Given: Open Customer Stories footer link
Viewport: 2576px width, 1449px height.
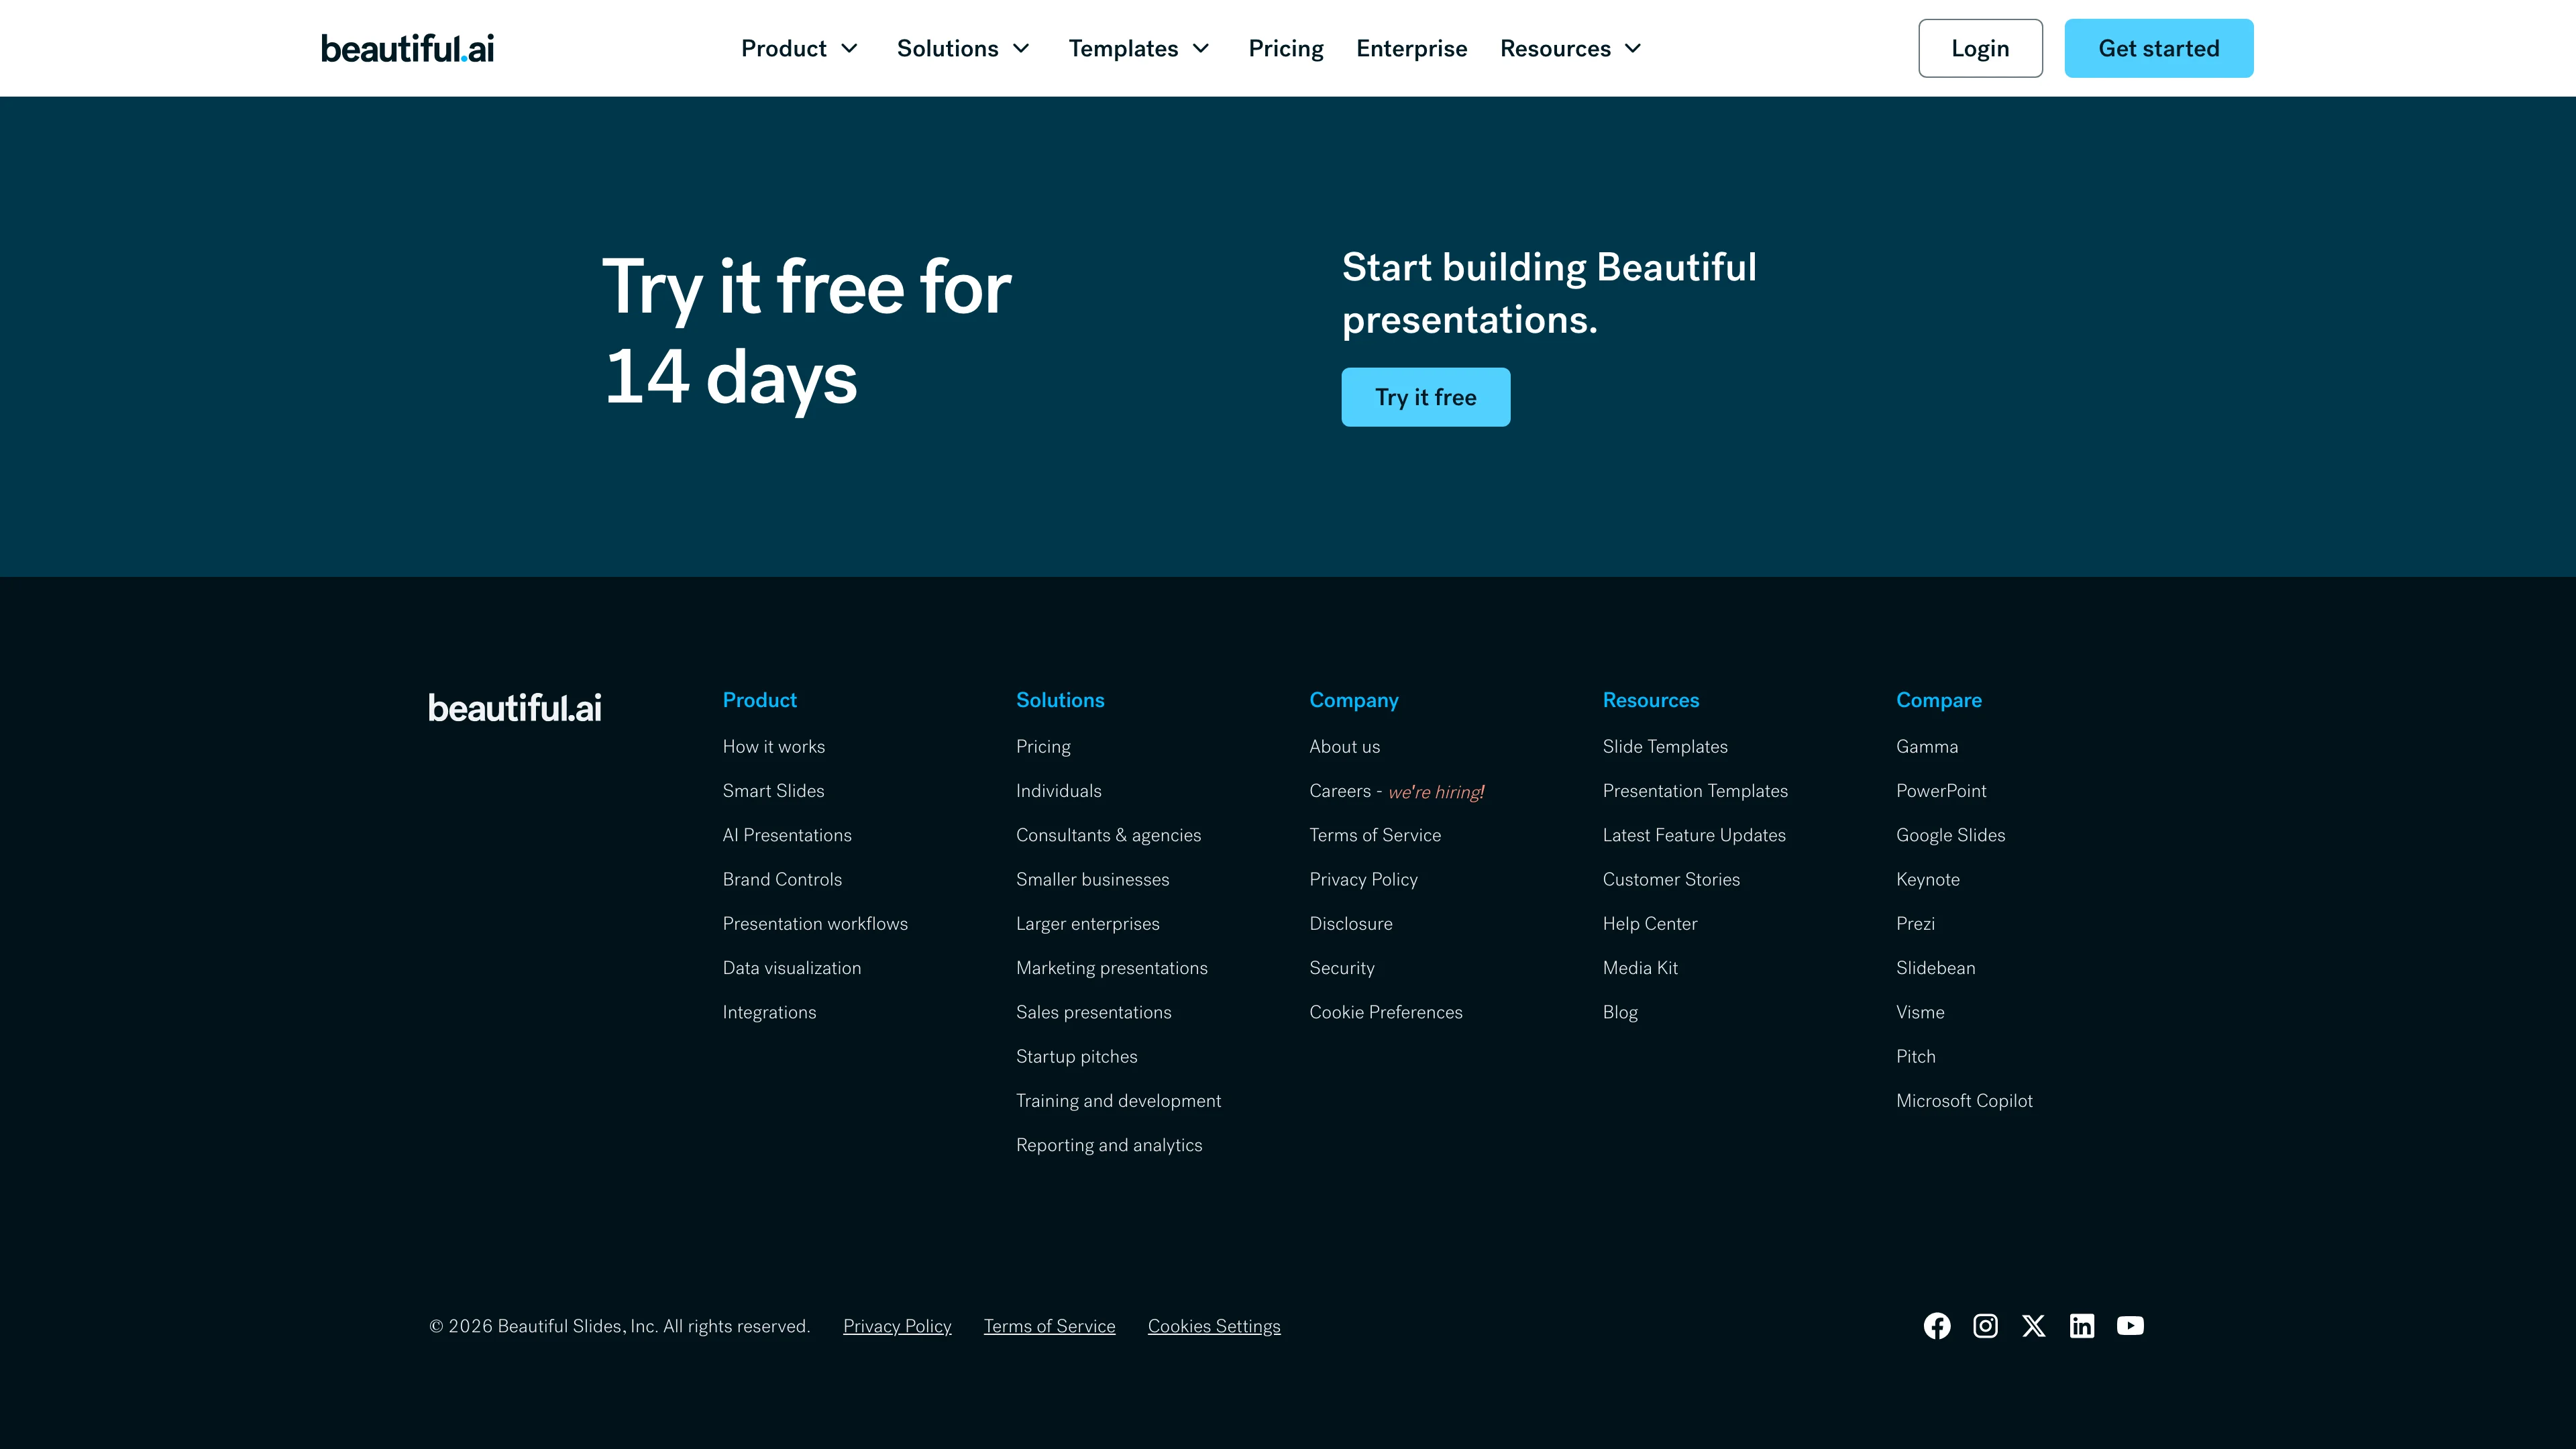Looking at the screenshot, I should pyautogui.click(x=1671, y=880).
